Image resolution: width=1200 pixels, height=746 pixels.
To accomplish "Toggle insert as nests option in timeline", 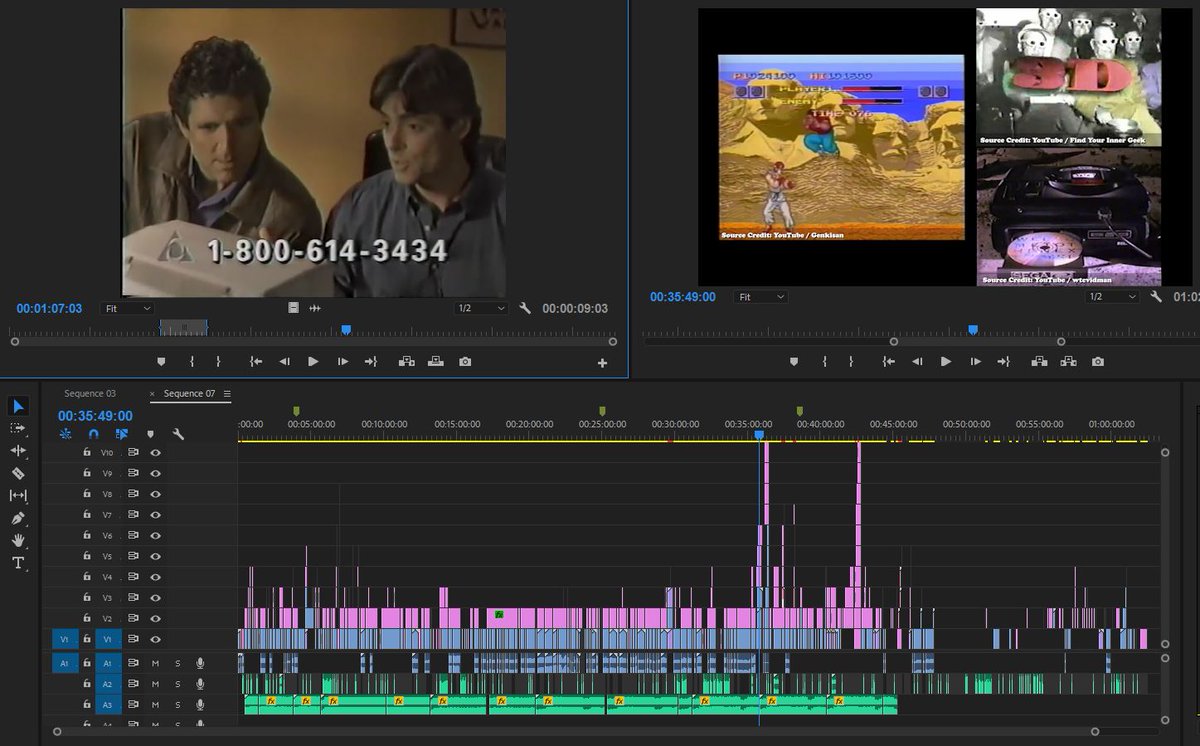I will point(66,434).
